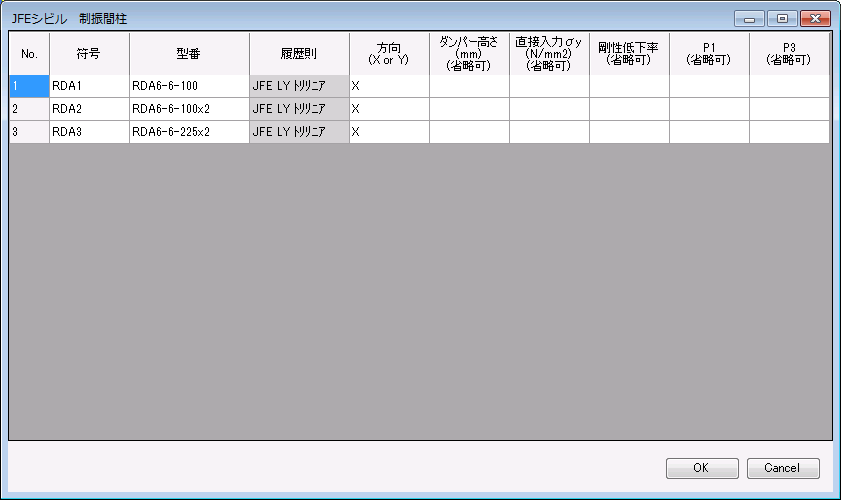Viewport: 841px width, 500px height.
Task: Select the RDA1 symbol cell
Action: (x=90, y=86)
